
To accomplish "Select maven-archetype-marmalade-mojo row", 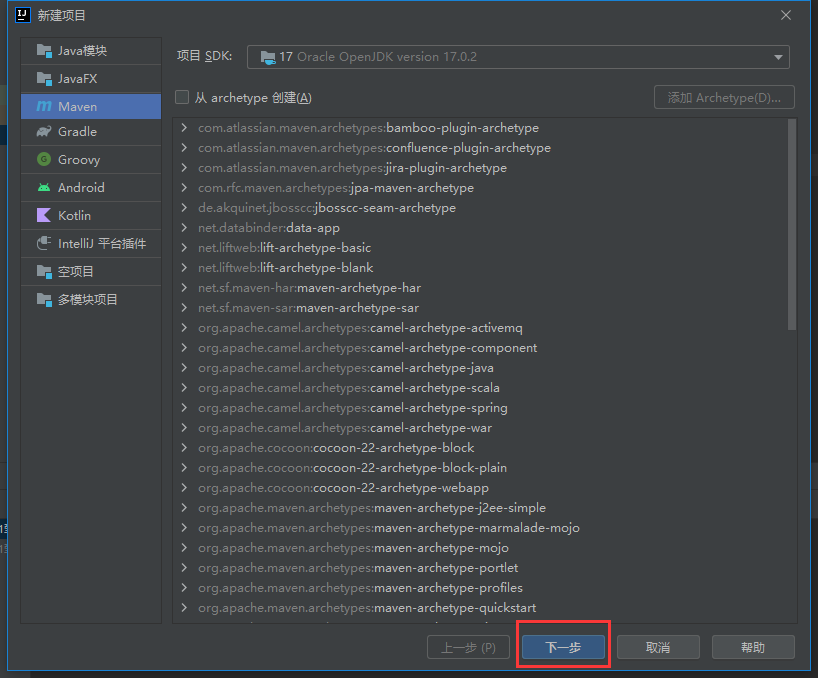I will point(480,528).
